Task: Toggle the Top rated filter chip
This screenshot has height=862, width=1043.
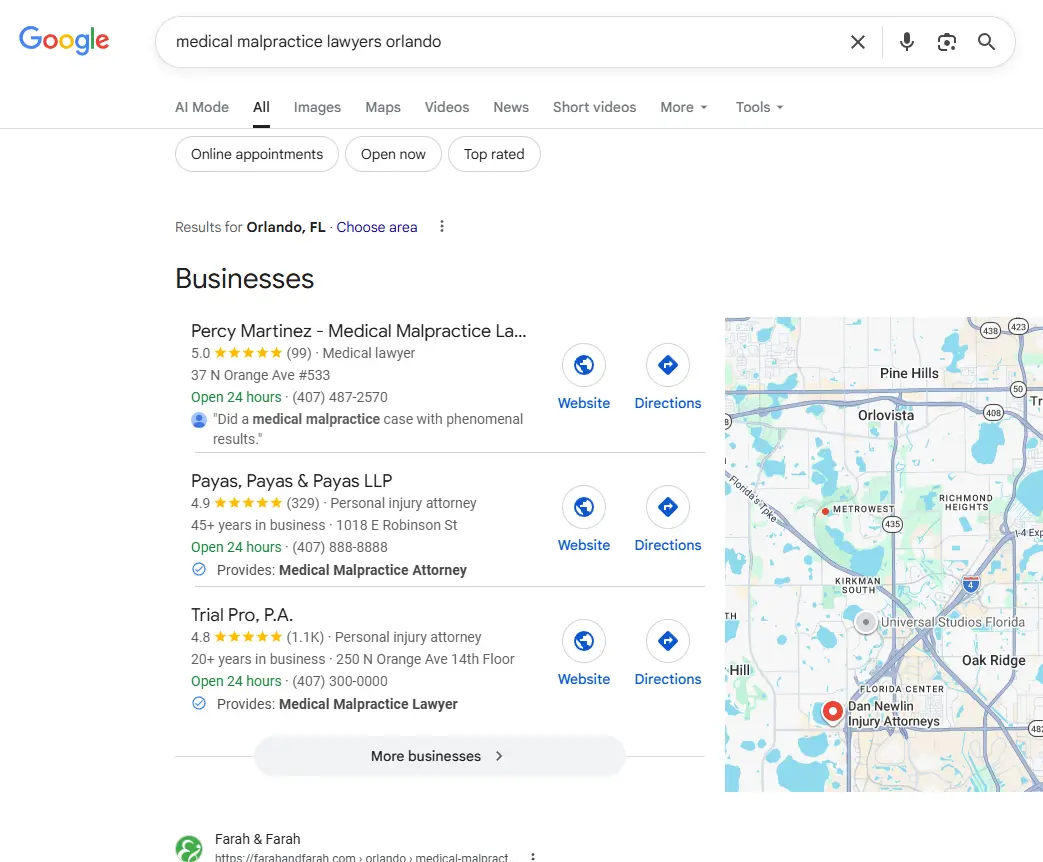Action: point(494,154)
